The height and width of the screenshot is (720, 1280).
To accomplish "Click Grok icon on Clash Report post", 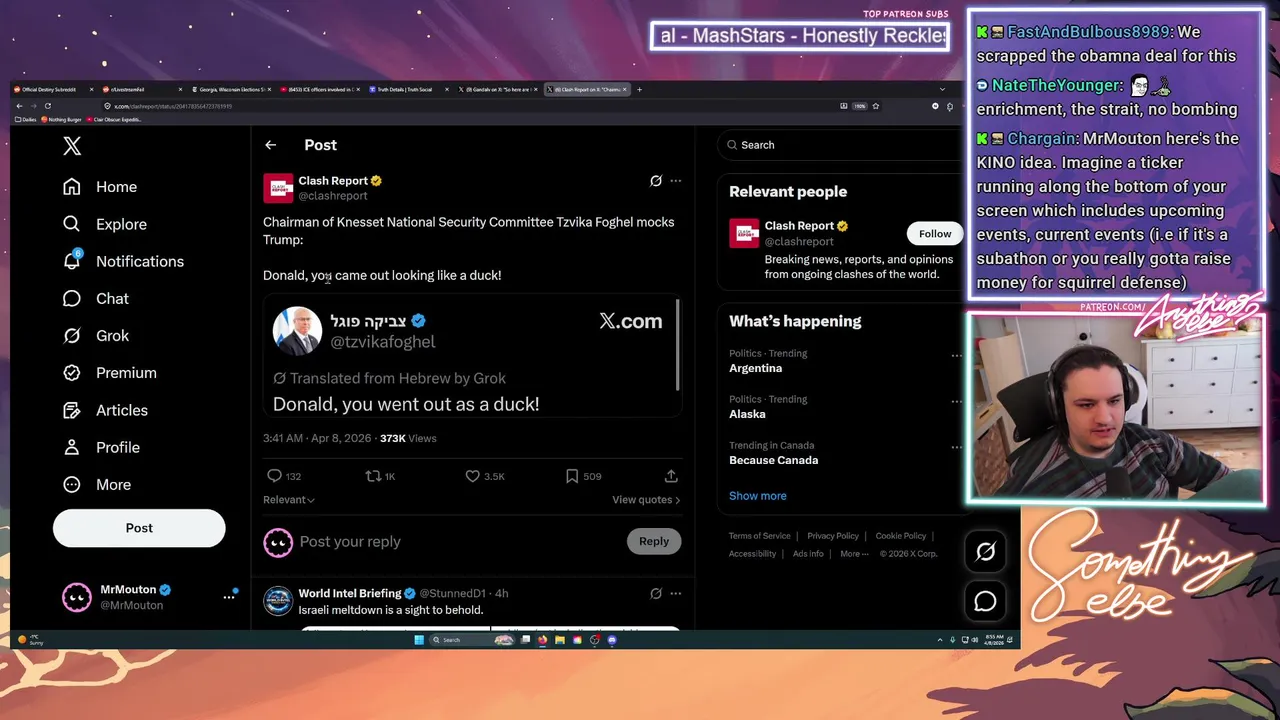I will 656,181.
